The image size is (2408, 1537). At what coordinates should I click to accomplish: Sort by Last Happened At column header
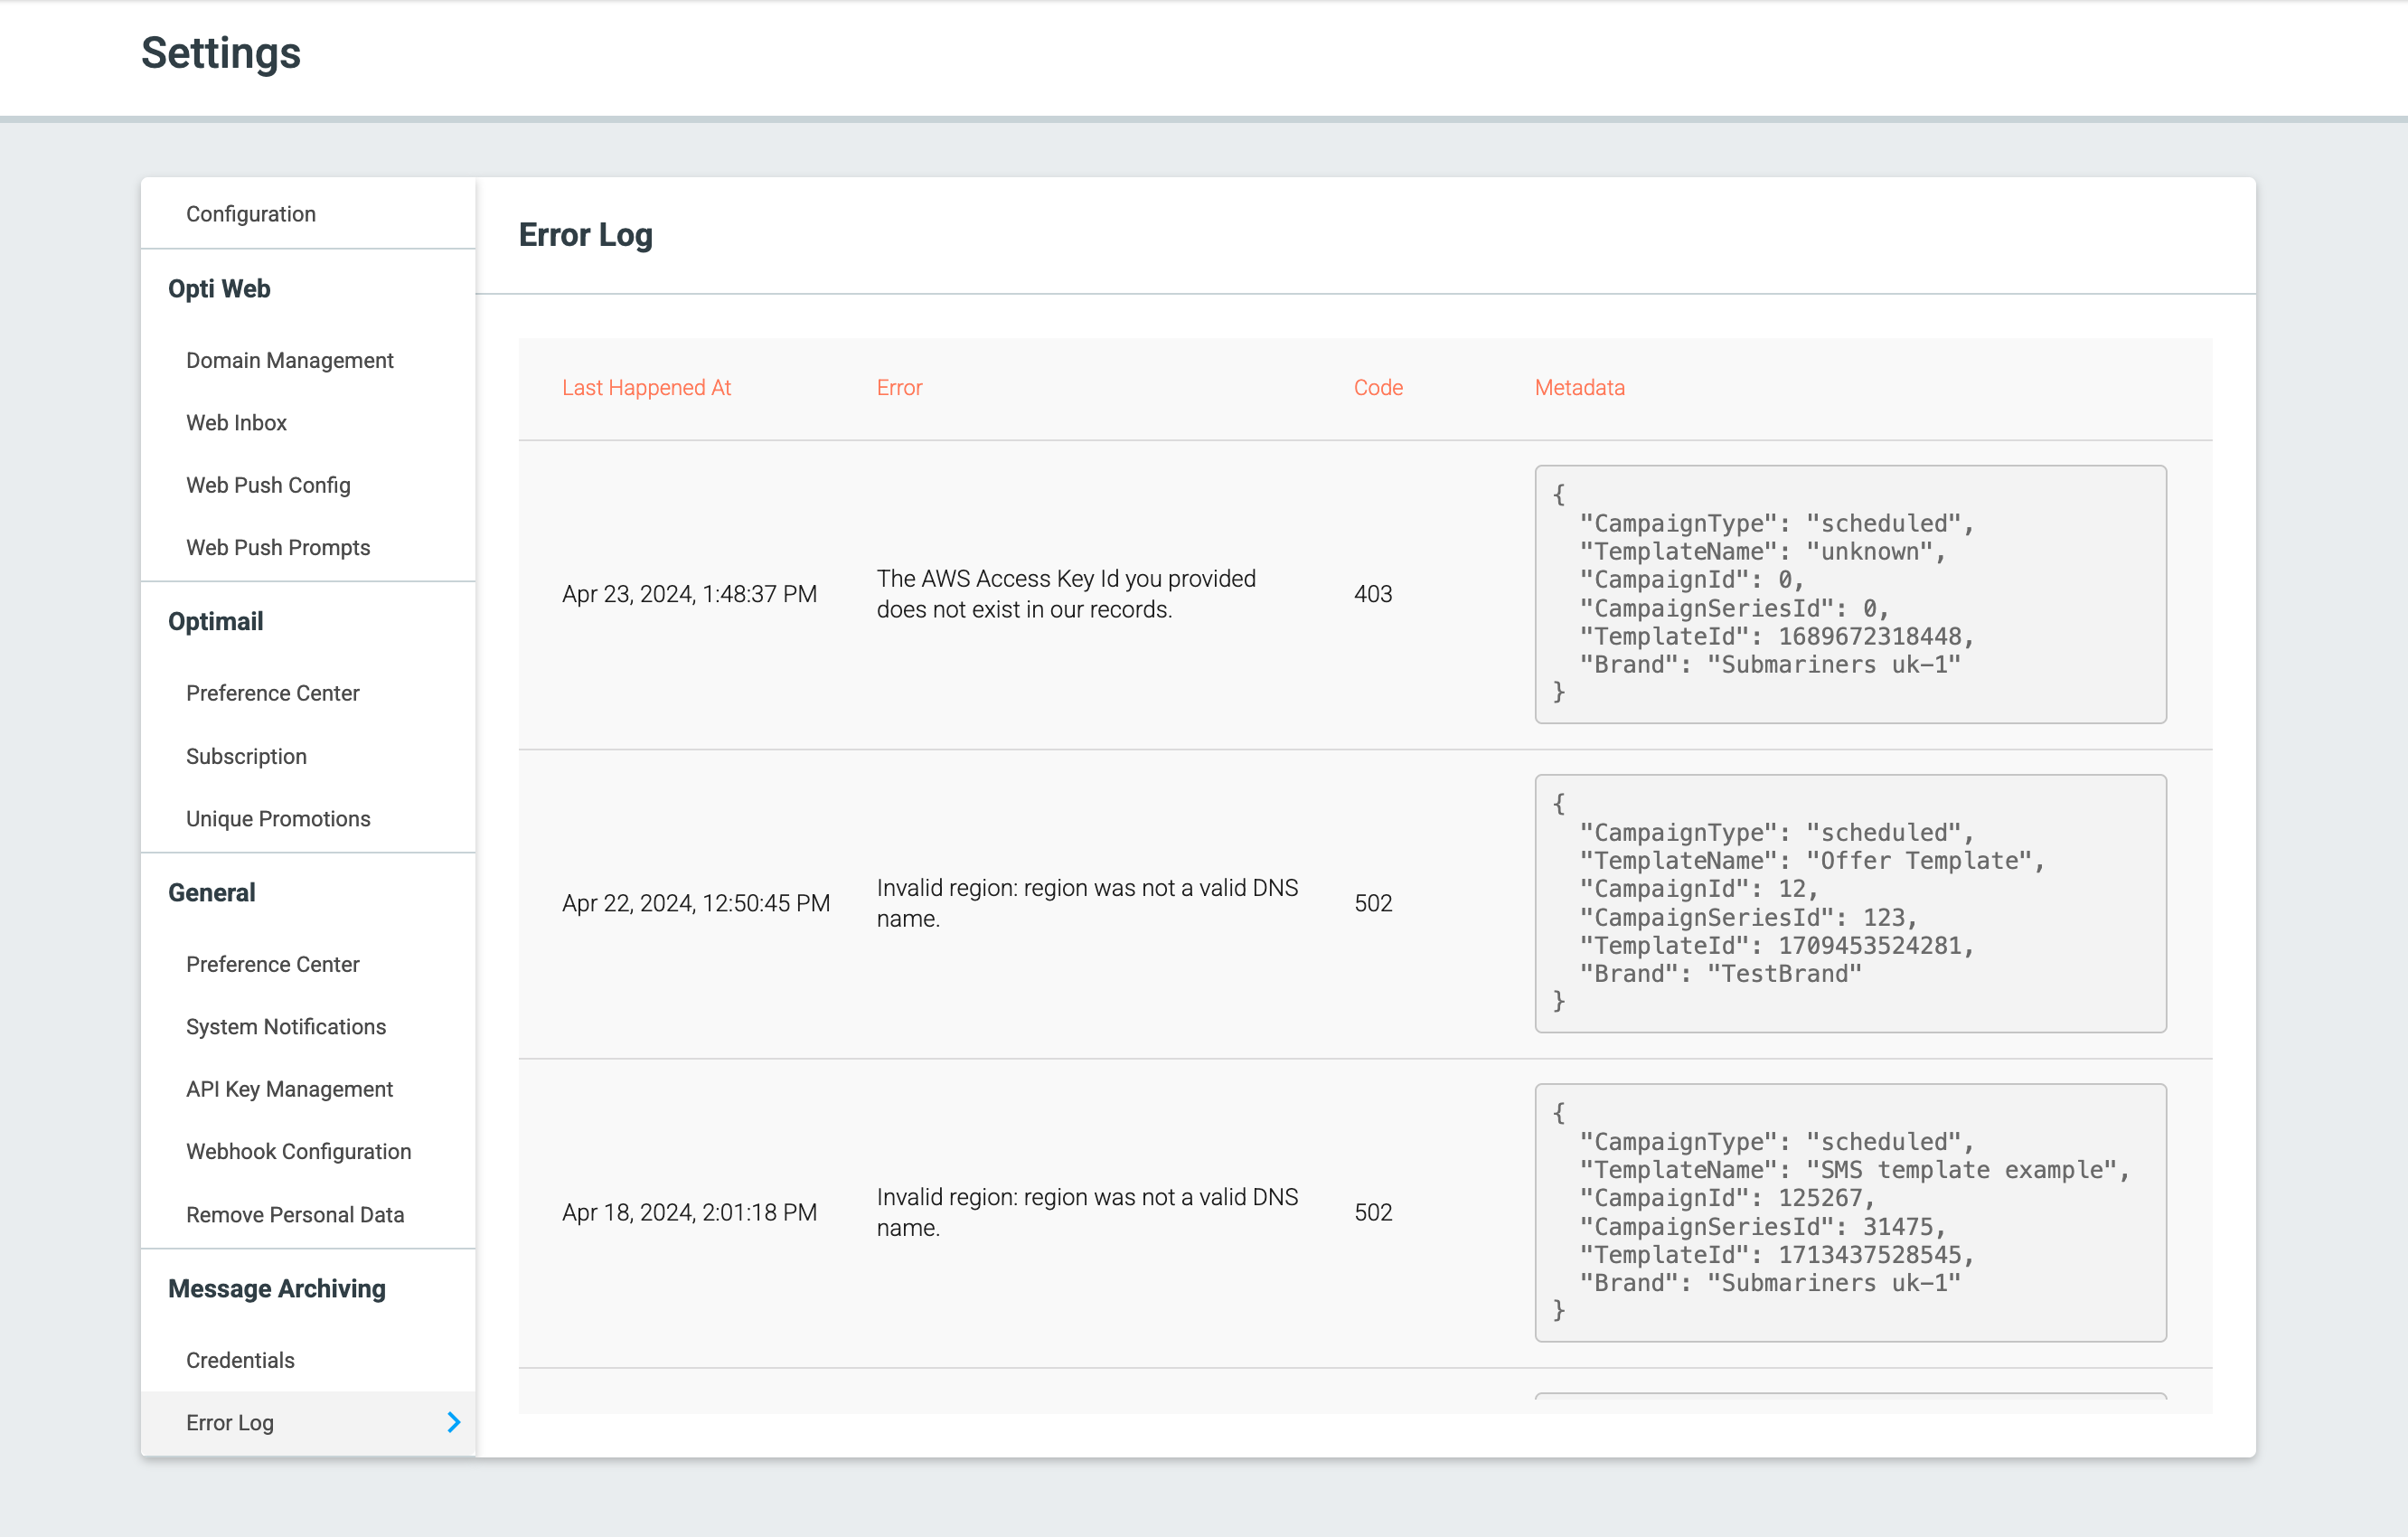click(x=646, y=388)
